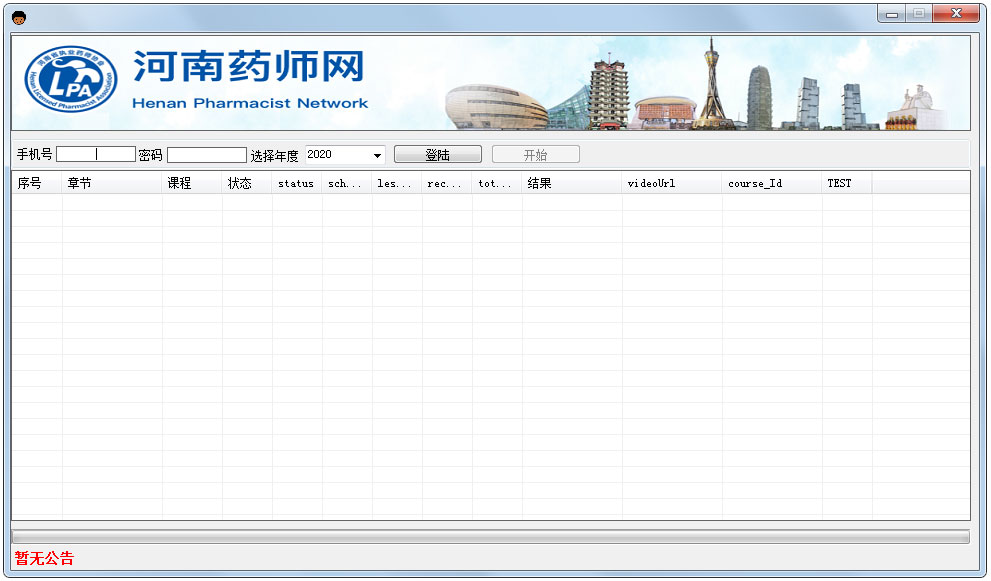Click the 开始 start button
This screenshot has height=581, width=991.
coord(535,155)
